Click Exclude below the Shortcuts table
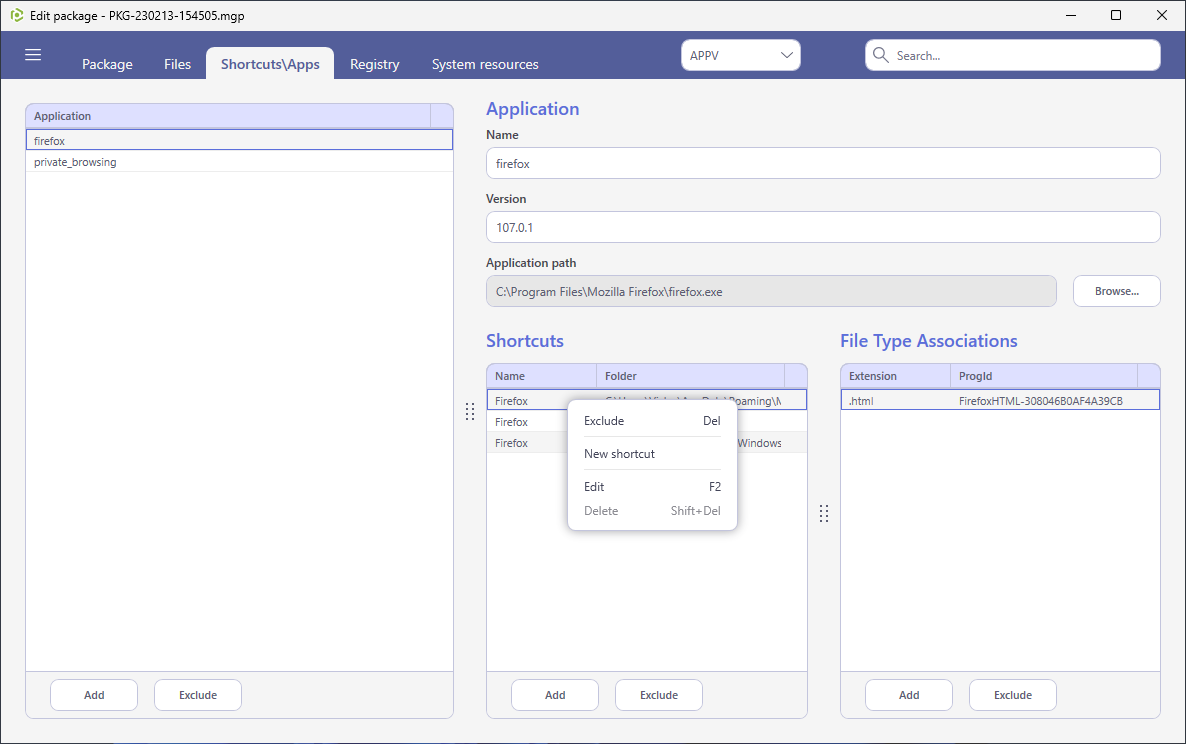This screenshot has width=1186, height=744. click(659, 695)
